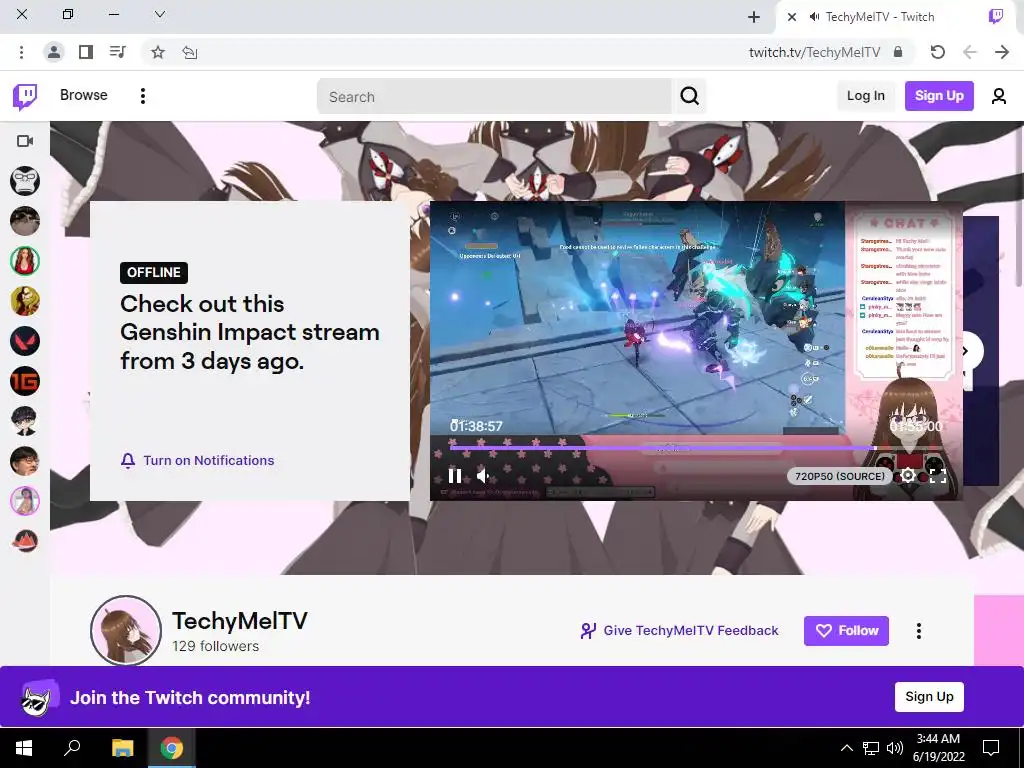Open the media controls icon

(118, 52)
